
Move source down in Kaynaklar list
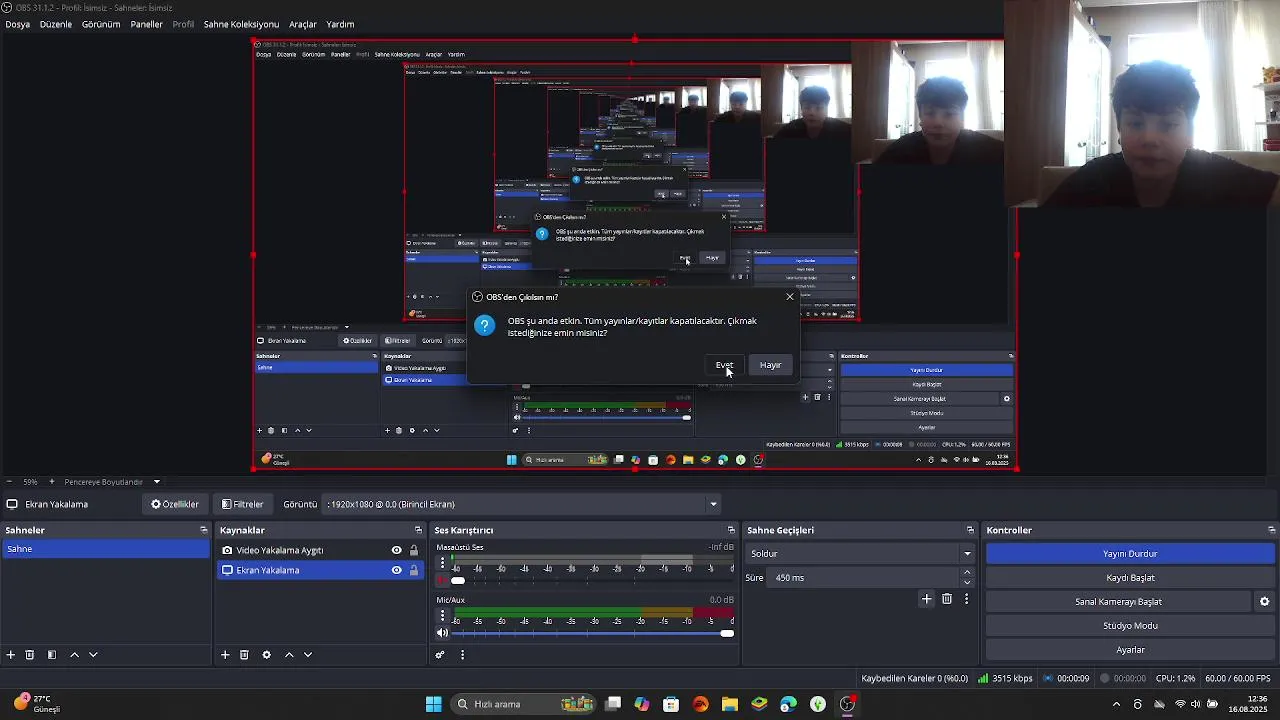[x=308, y=655]
